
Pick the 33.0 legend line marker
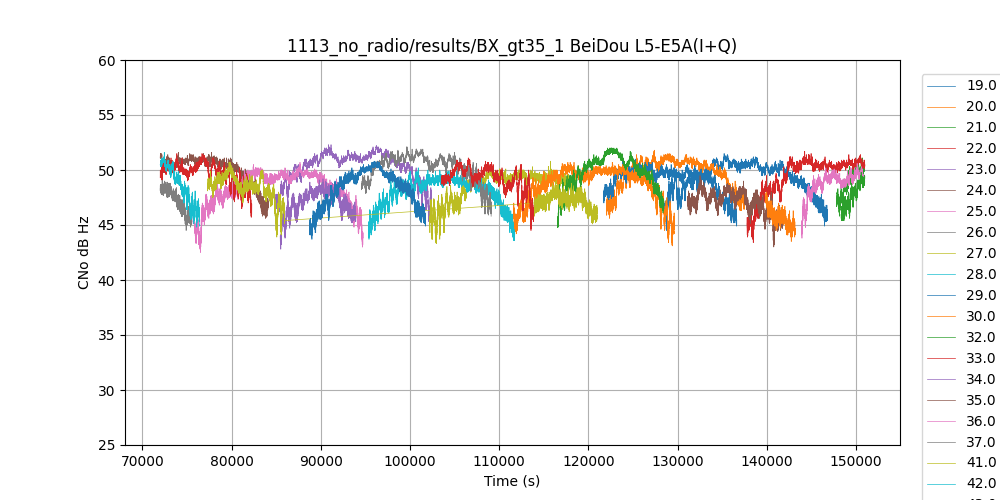tap(942, 358)
